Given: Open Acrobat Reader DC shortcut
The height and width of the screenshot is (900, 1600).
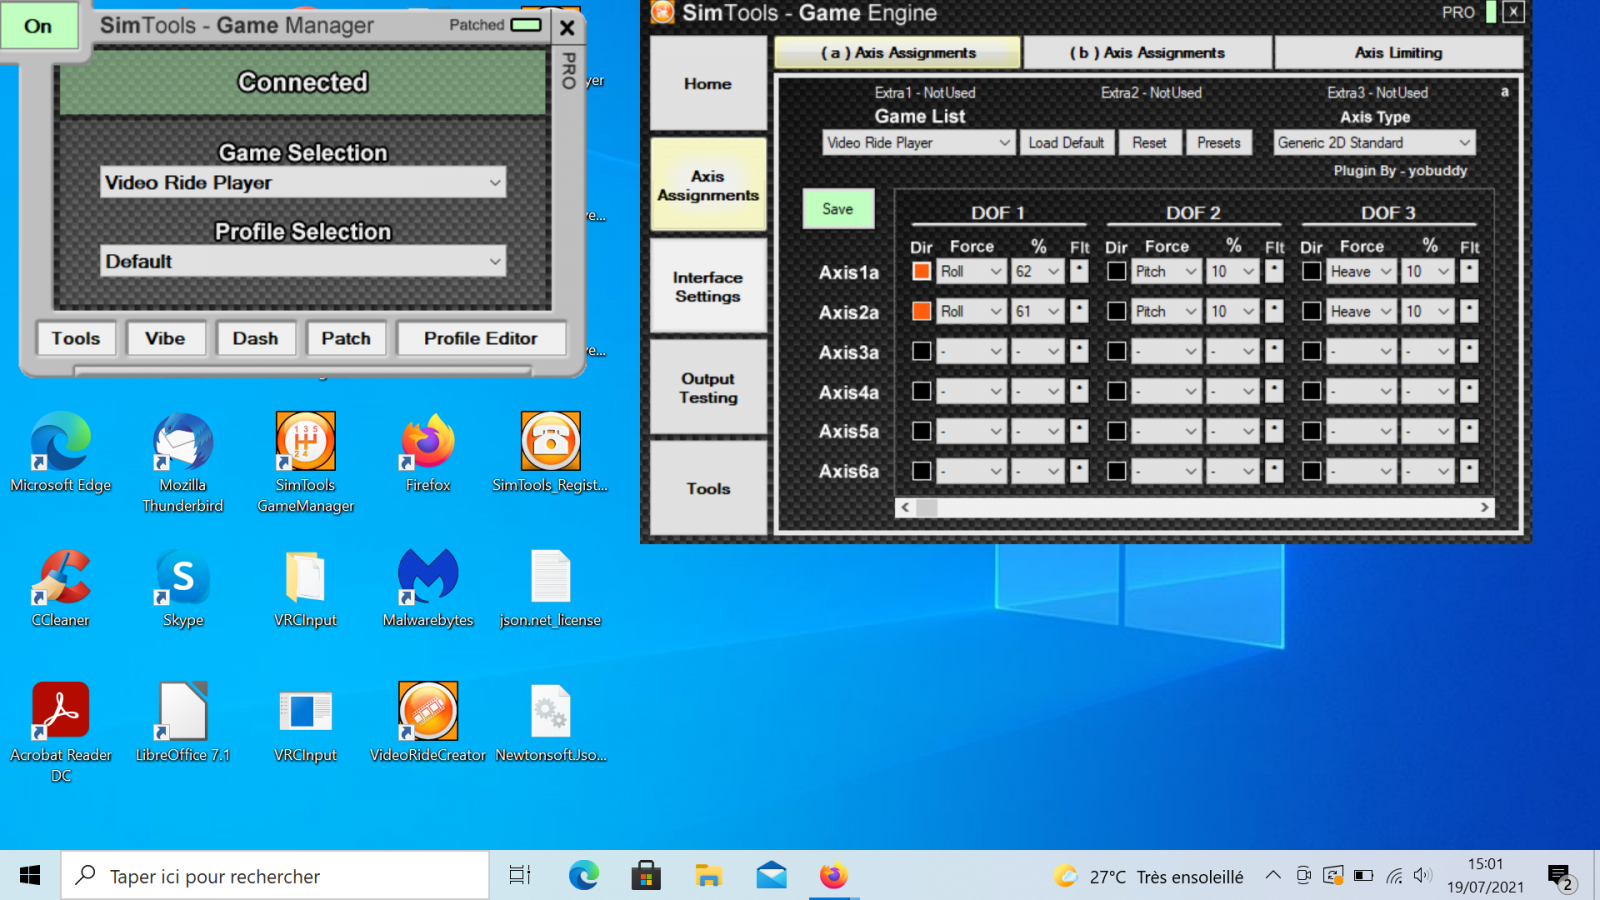Looking at the screenshot, I should [61, 712].
